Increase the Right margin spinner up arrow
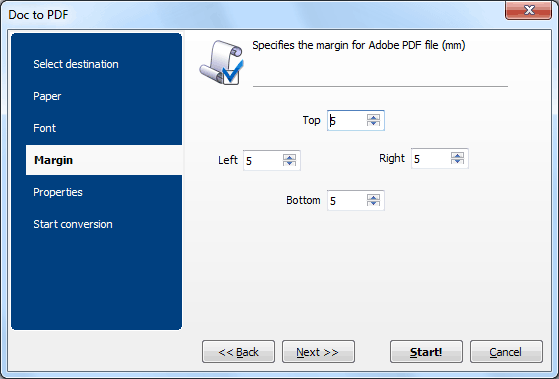 pos(457,155)
